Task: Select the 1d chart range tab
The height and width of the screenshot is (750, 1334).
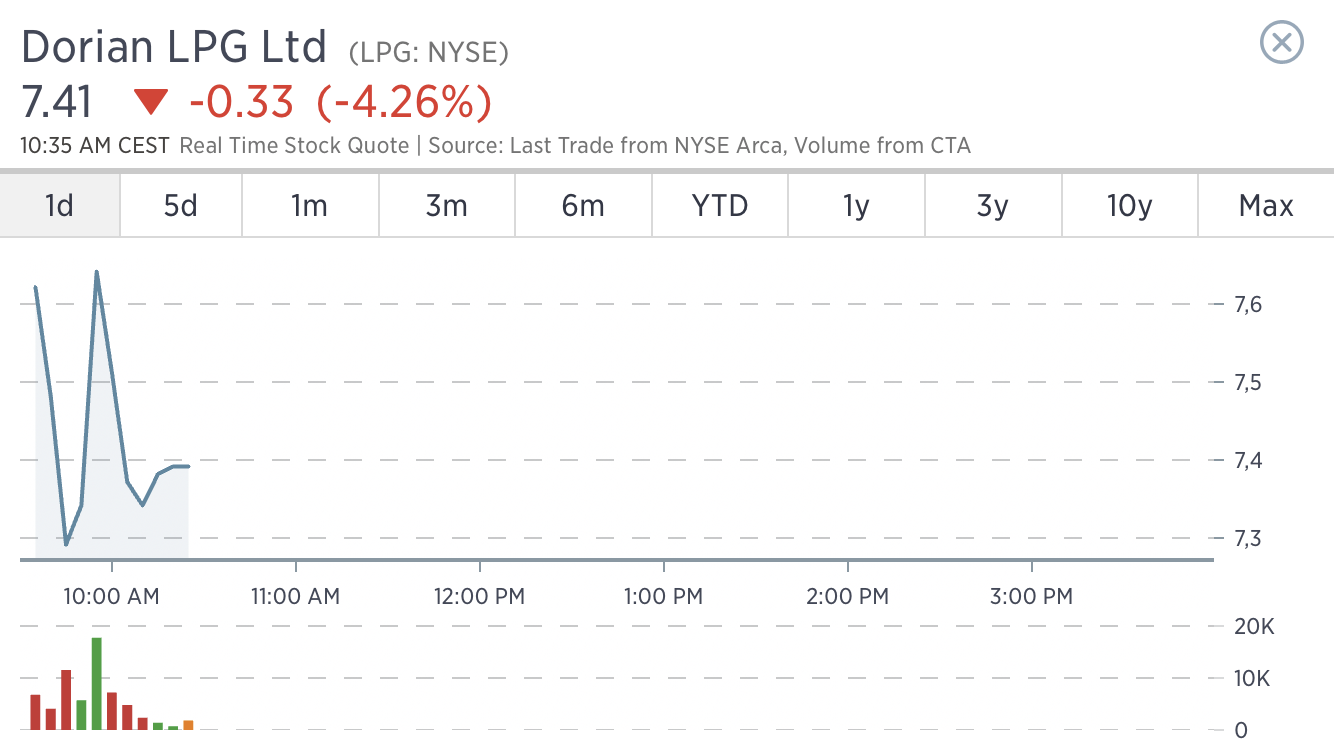Action: pos(60,206)
